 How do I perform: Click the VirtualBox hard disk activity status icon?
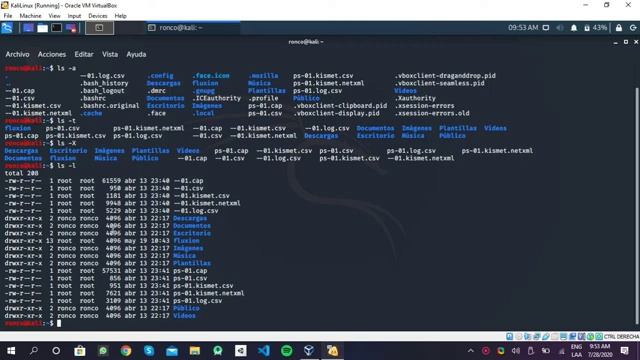509,336
